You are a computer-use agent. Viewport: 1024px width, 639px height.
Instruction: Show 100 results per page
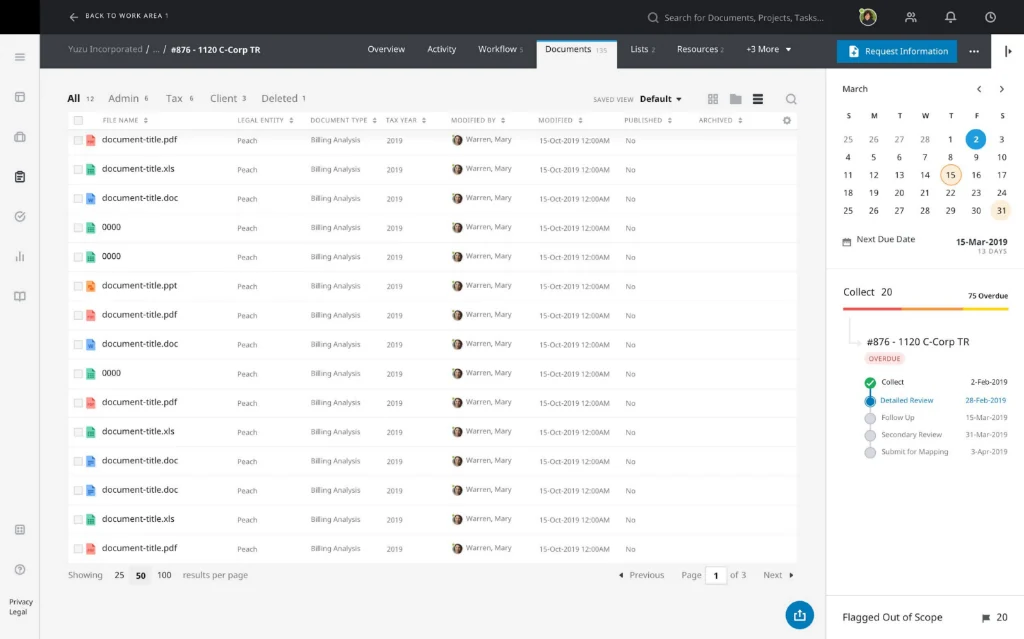[164, 575]
